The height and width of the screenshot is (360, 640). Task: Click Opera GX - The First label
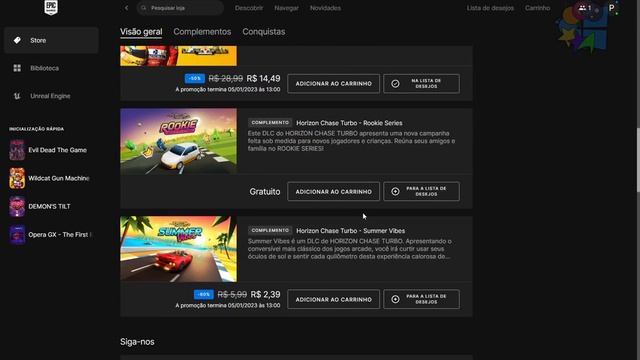click(60, 234)
